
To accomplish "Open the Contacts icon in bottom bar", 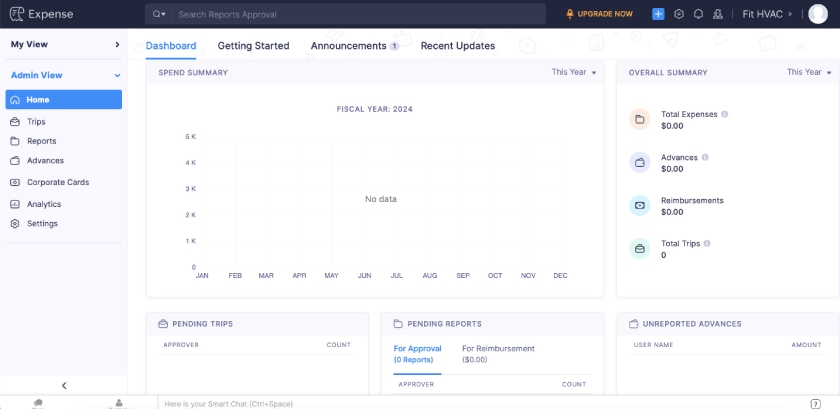I will point(118,404).
